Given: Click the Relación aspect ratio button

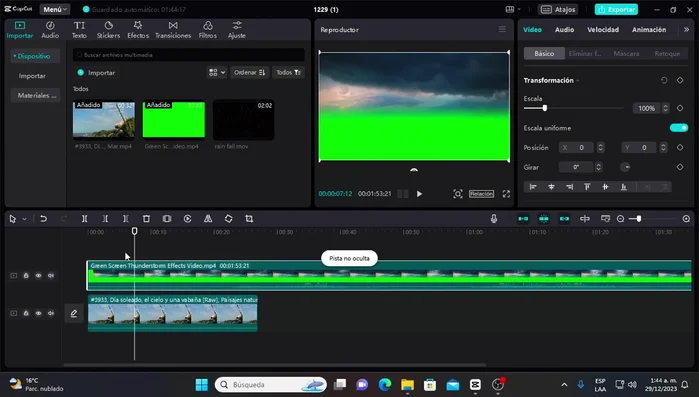Looking at the screenshot, I should tap(481, 194).
